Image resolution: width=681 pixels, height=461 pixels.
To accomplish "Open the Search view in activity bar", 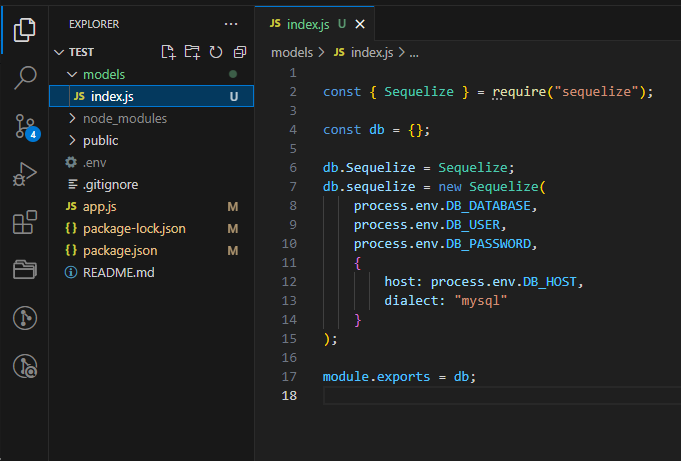I will point(24,78).
